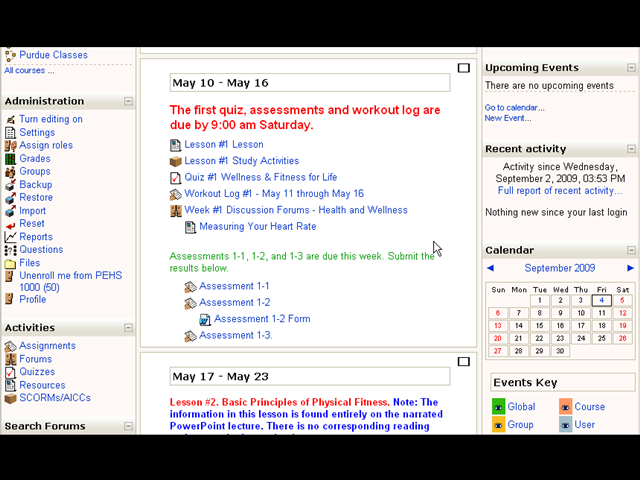Screen dimensions: 640x480
Task: Show only the May 10 - May 16 week
Action: [463, 68]
